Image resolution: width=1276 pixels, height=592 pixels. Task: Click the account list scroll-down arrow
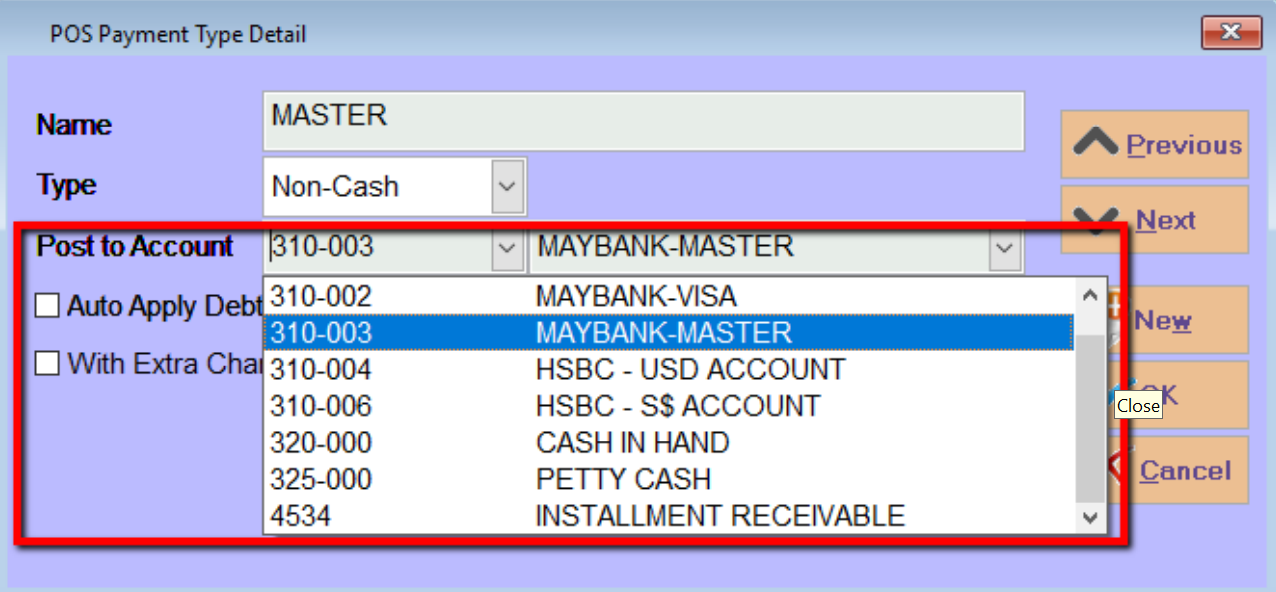[1090, 517]
